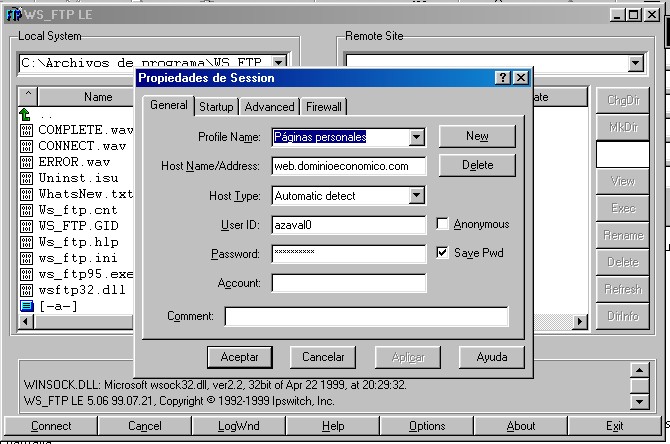The height and width of the screenshot is (444, 670).
Task: Toggle the Anonymous checkbox
Action: 442,223
